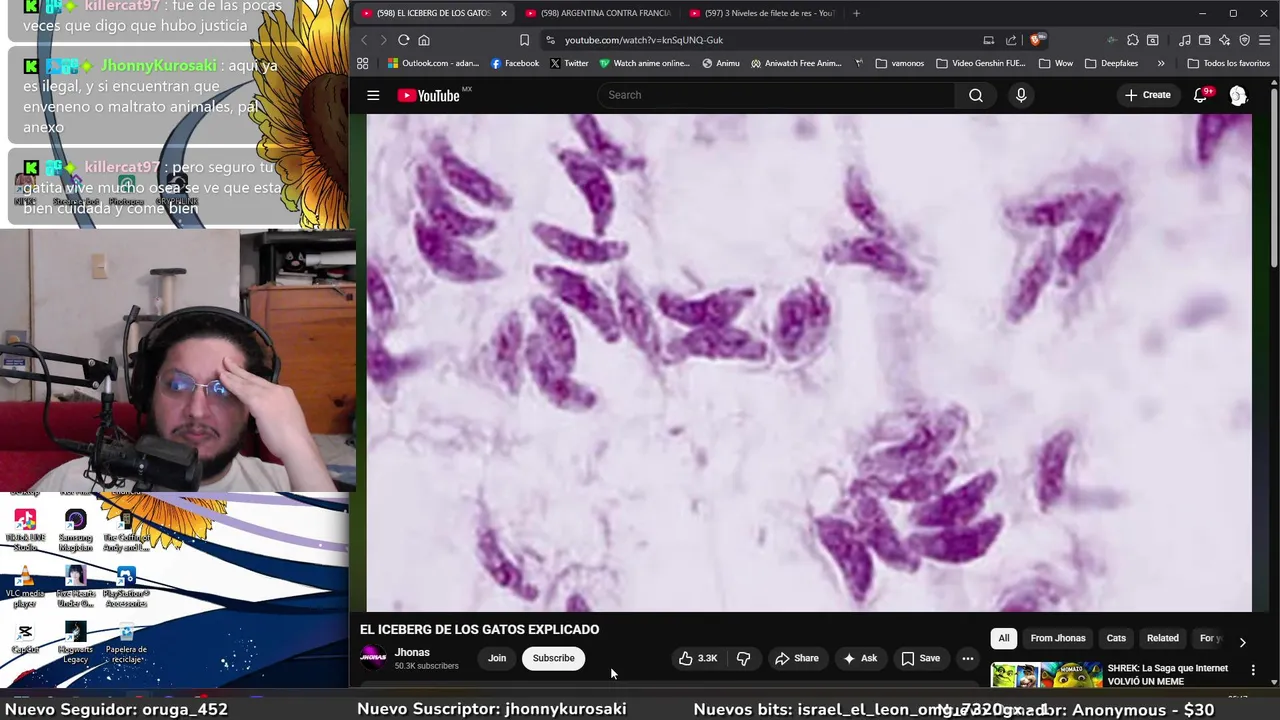This screenshot has height=720, width=1280.
Task: Share the video
Action: coord(797,658)
